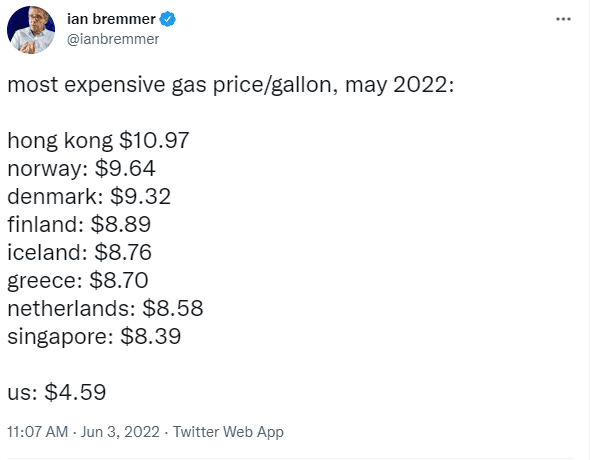Click the Jun 3, 2022 date

(120, 432)
